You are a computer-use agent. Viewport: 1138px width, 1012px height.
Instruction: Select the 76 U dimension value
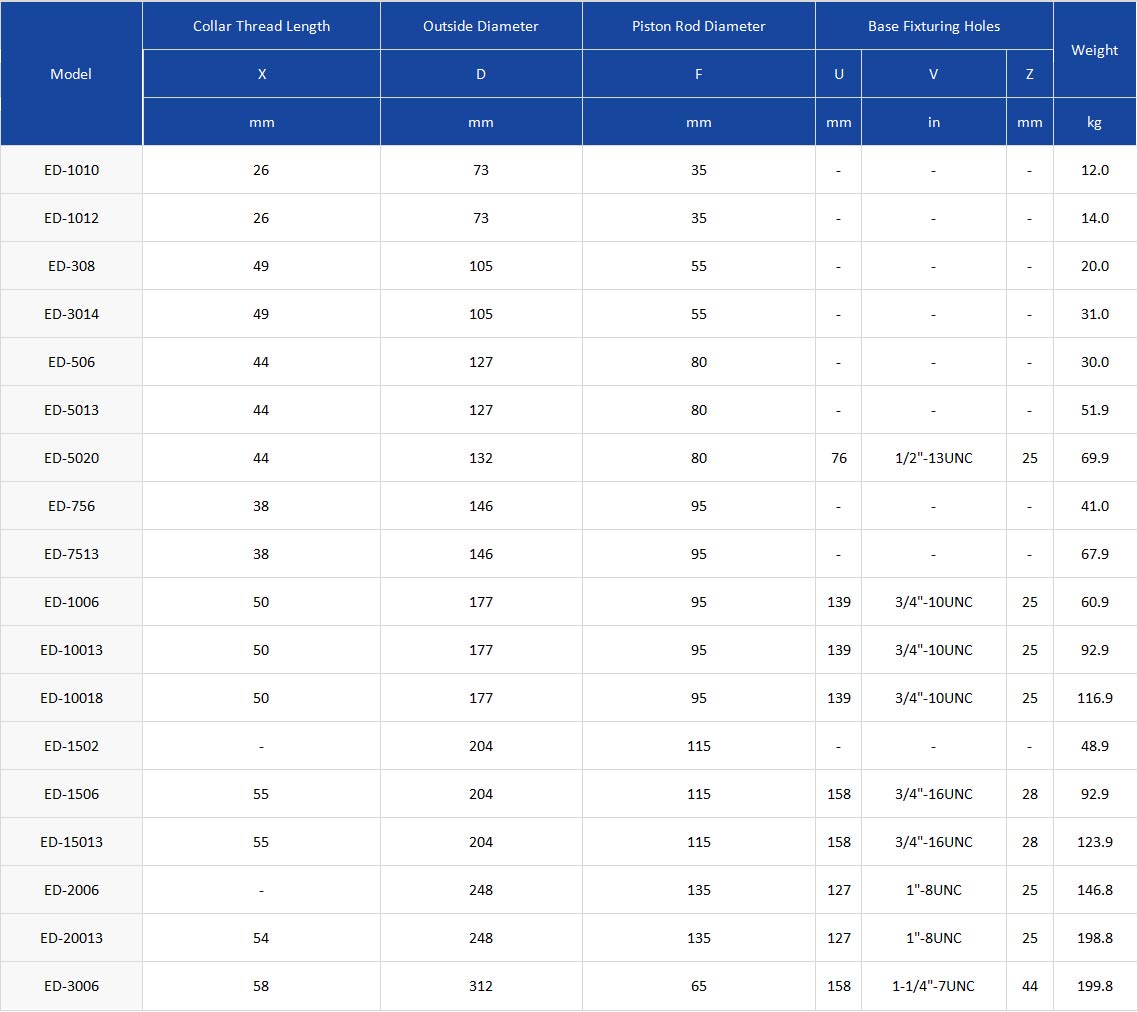point(838,457)
